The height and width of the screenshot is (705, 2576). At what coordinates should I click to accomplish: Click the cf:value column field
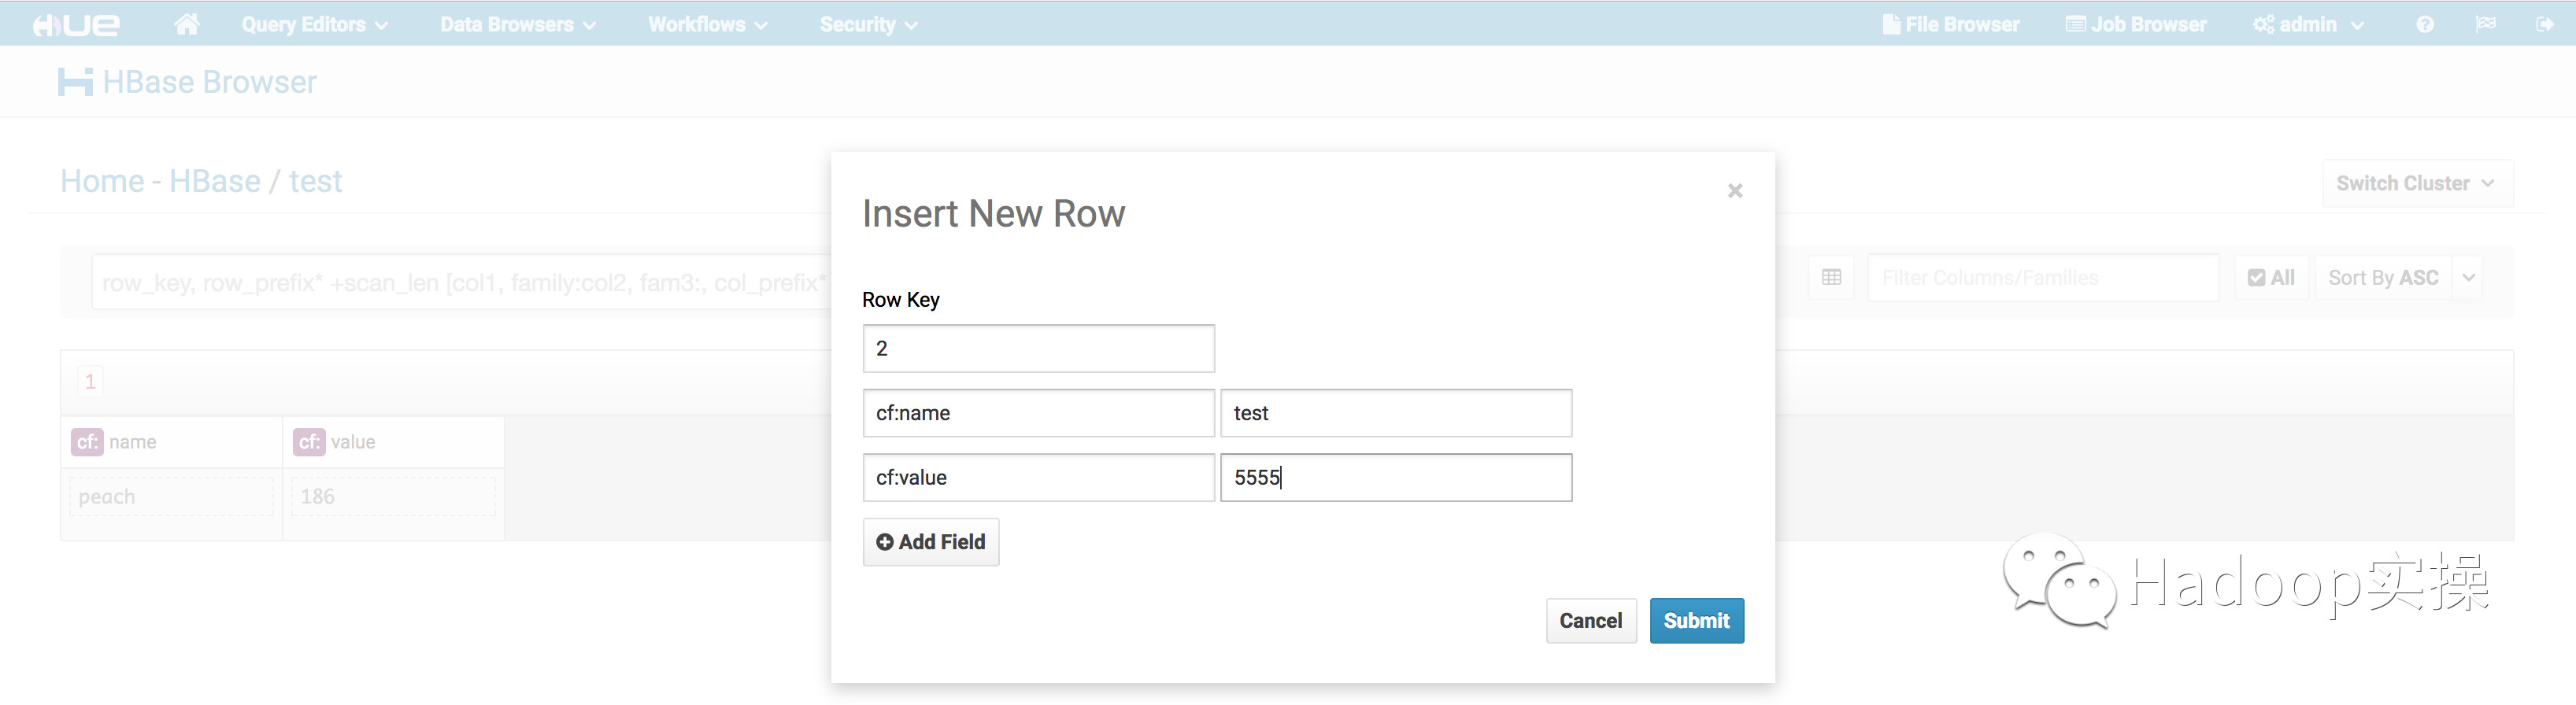click(1038, 477)
